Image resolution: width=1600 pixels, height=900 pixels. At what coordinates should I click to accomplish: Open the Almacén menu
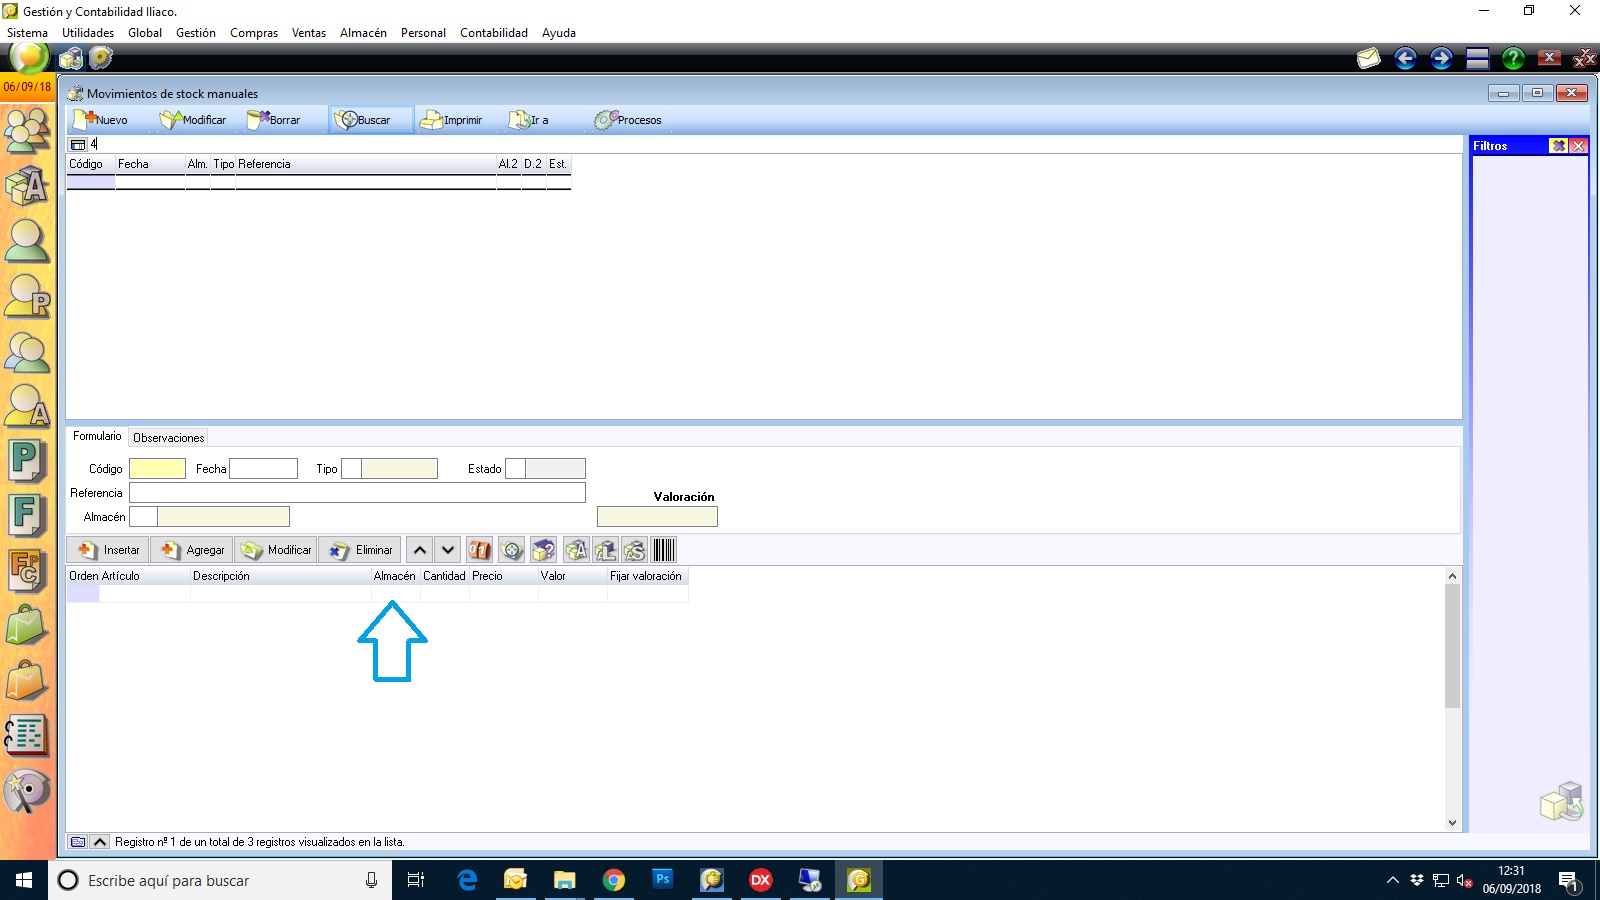pos(363,33)
